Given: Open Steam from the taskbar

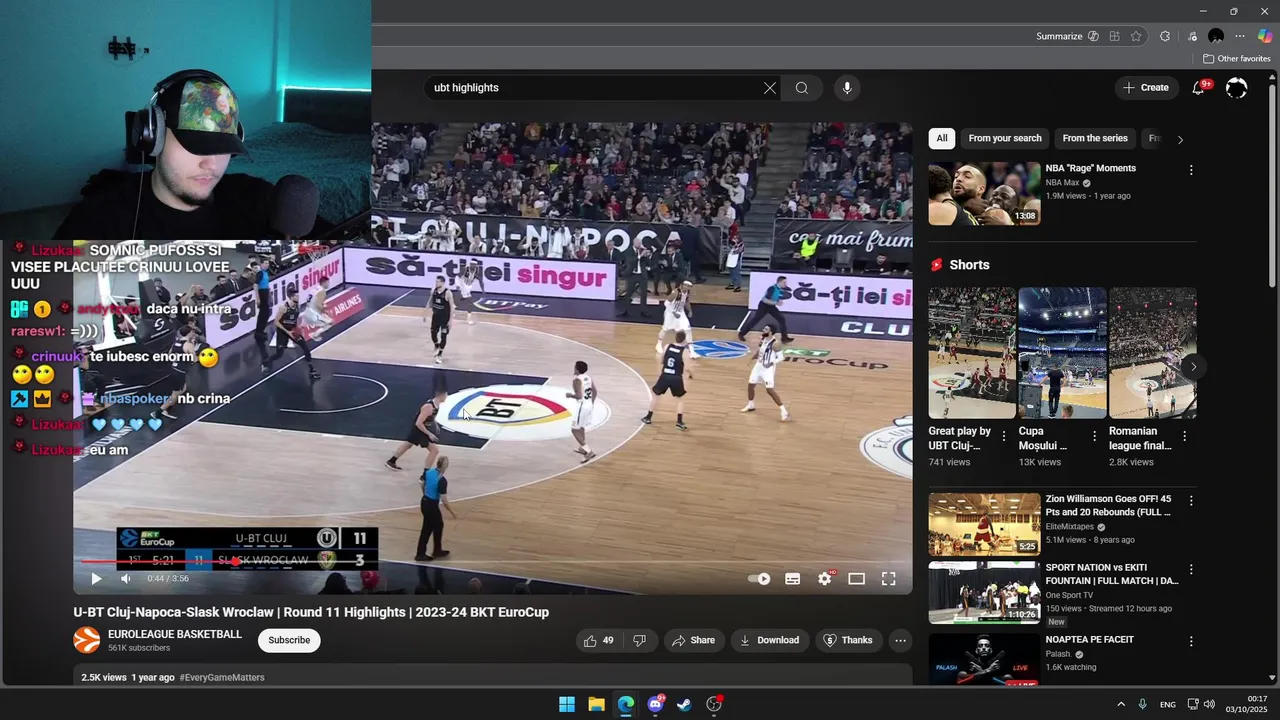Looking at the screenshot, I should [684, 704].
